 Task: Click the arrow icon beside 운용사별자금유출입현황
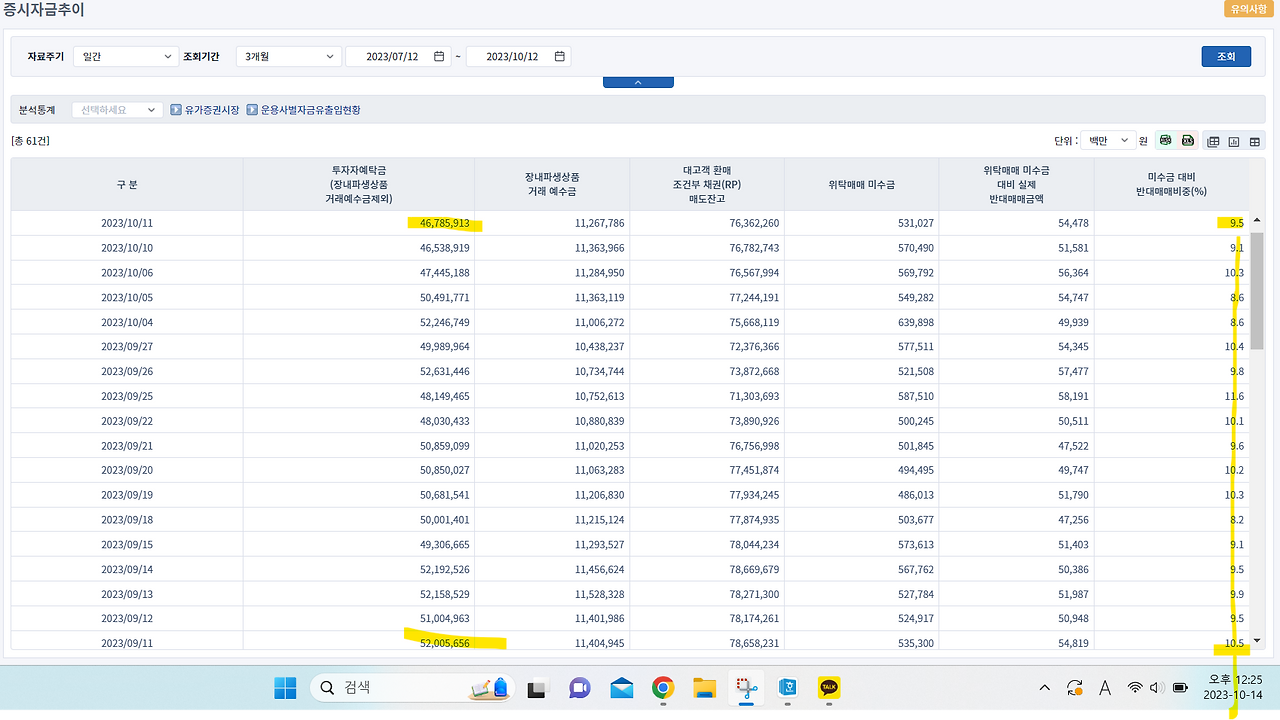click(252, 110)
